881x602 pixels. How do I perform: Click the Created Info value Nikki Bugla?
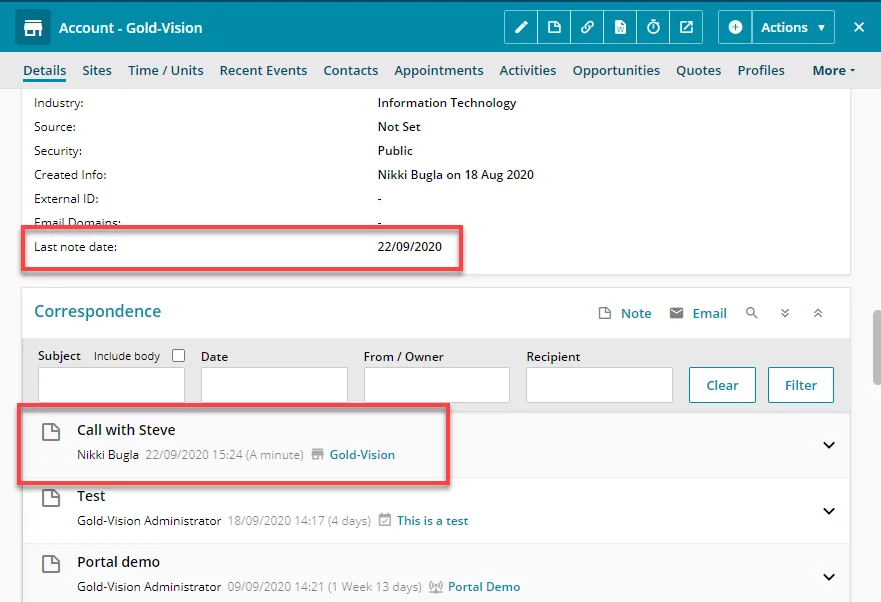(x=455, y=175)
